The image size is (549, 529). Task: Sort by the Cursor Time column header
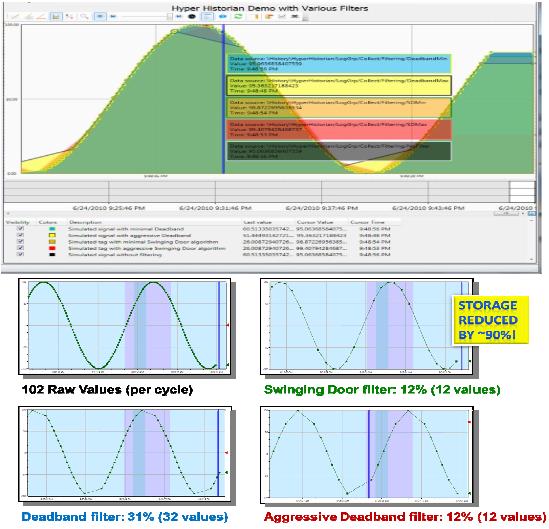(x=367, y=222)
